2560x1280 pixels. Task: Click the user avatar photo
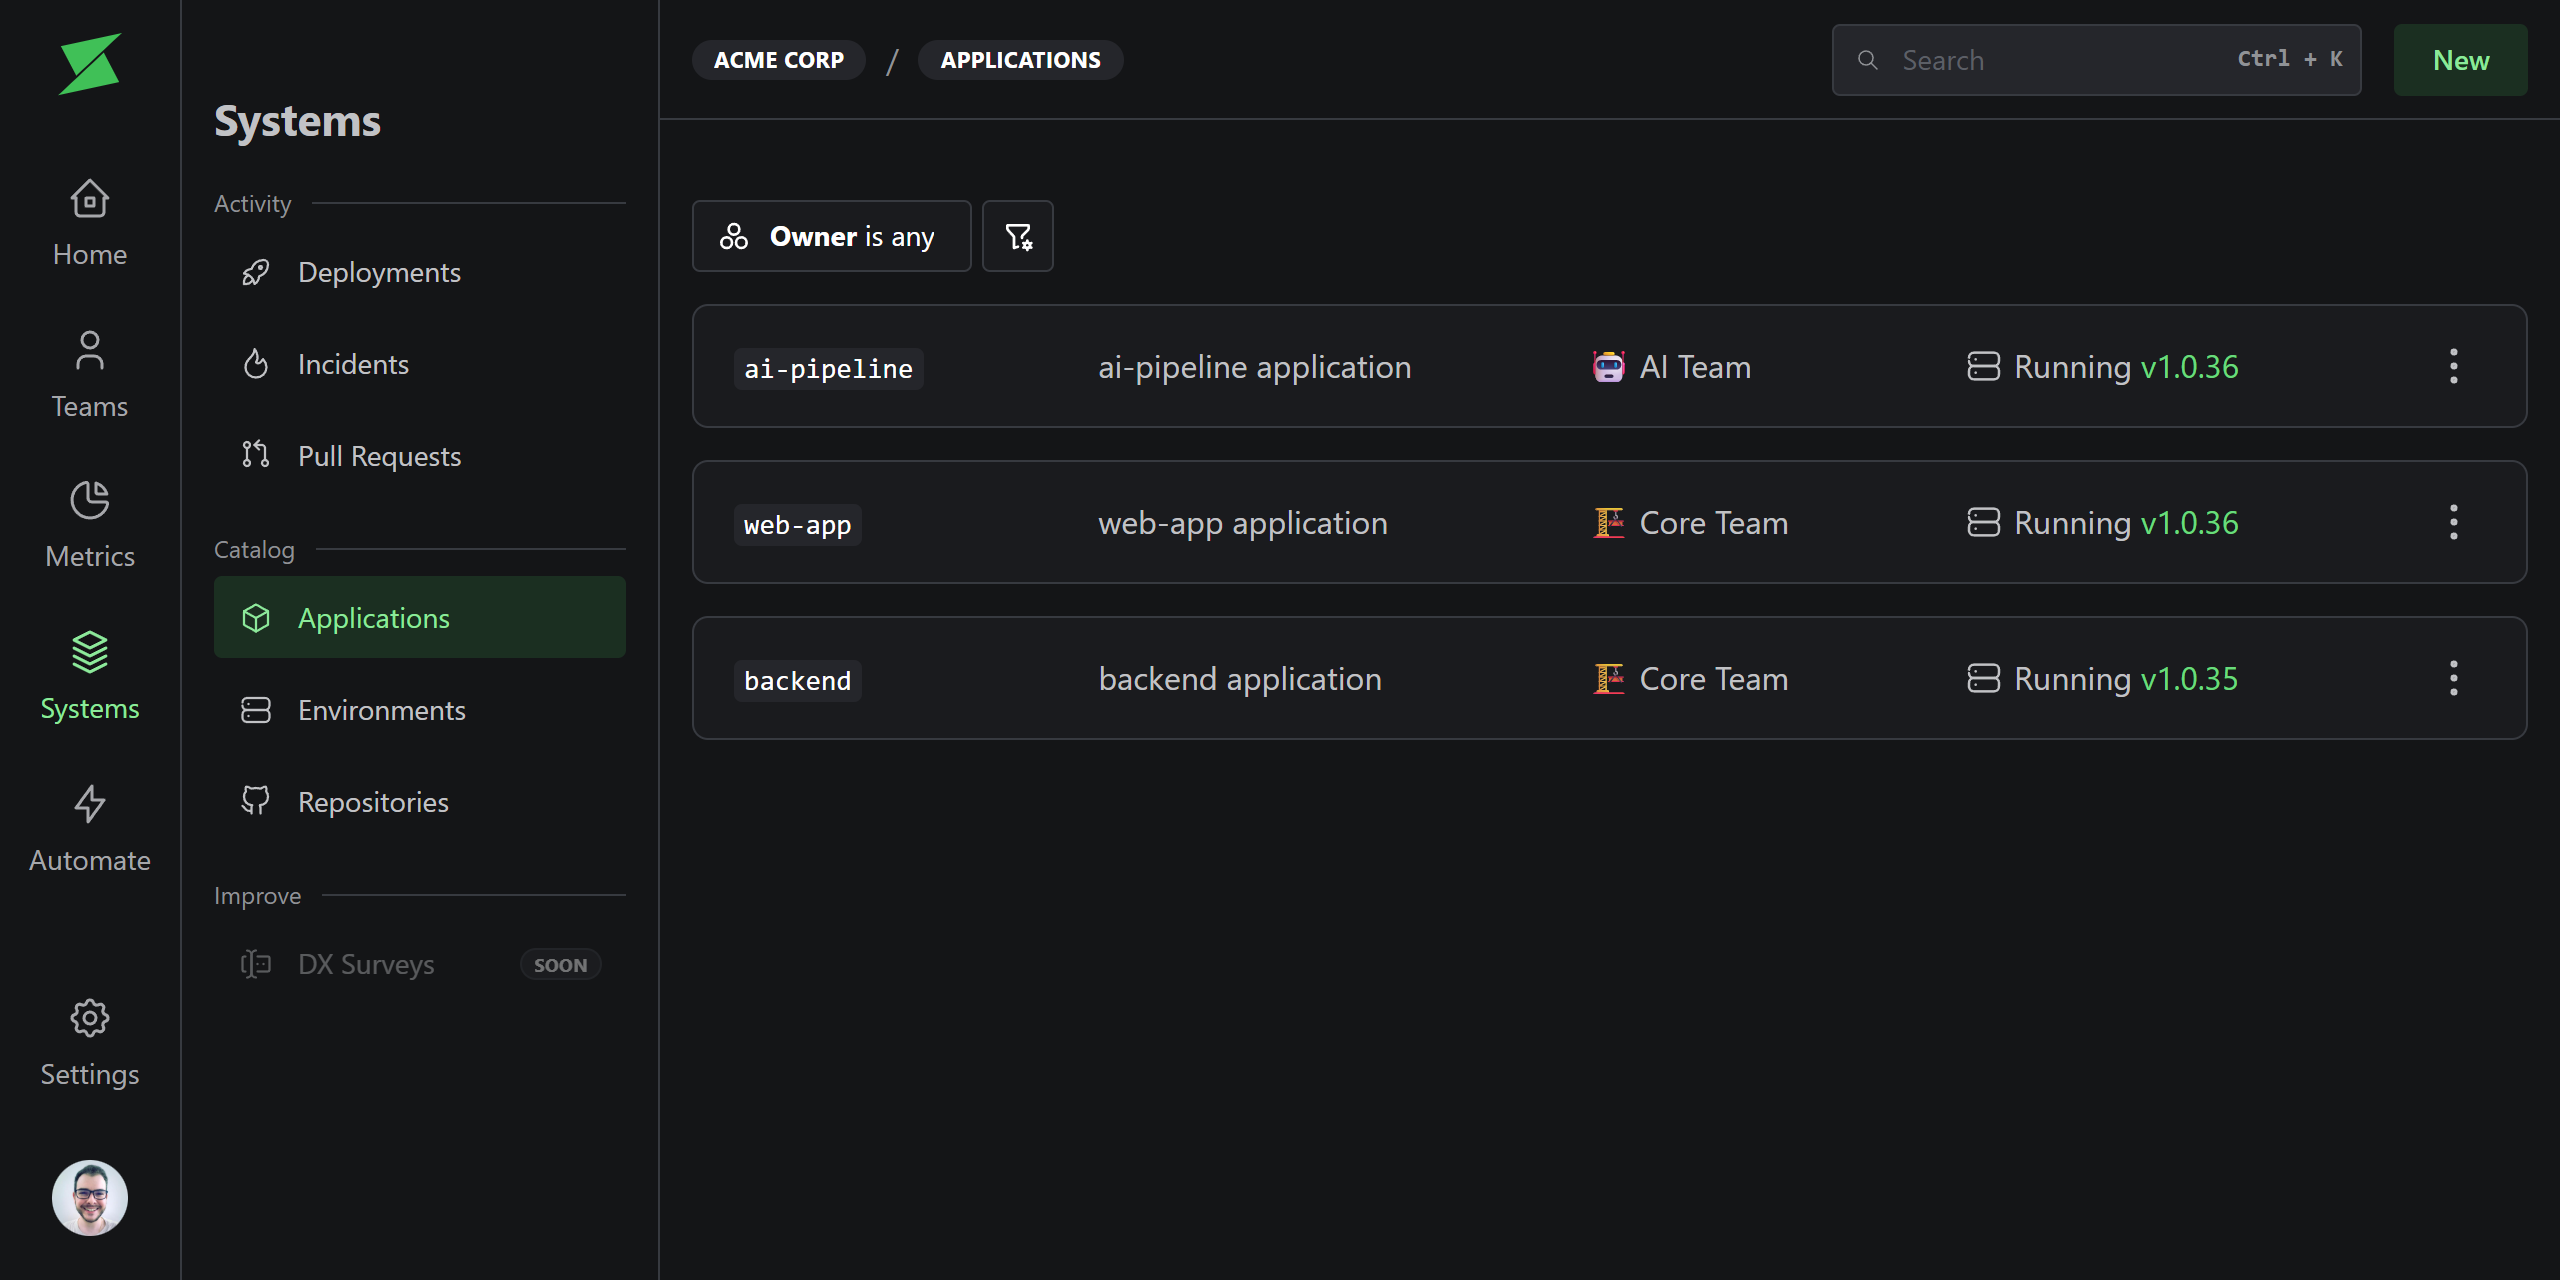tap(89, 1197)
